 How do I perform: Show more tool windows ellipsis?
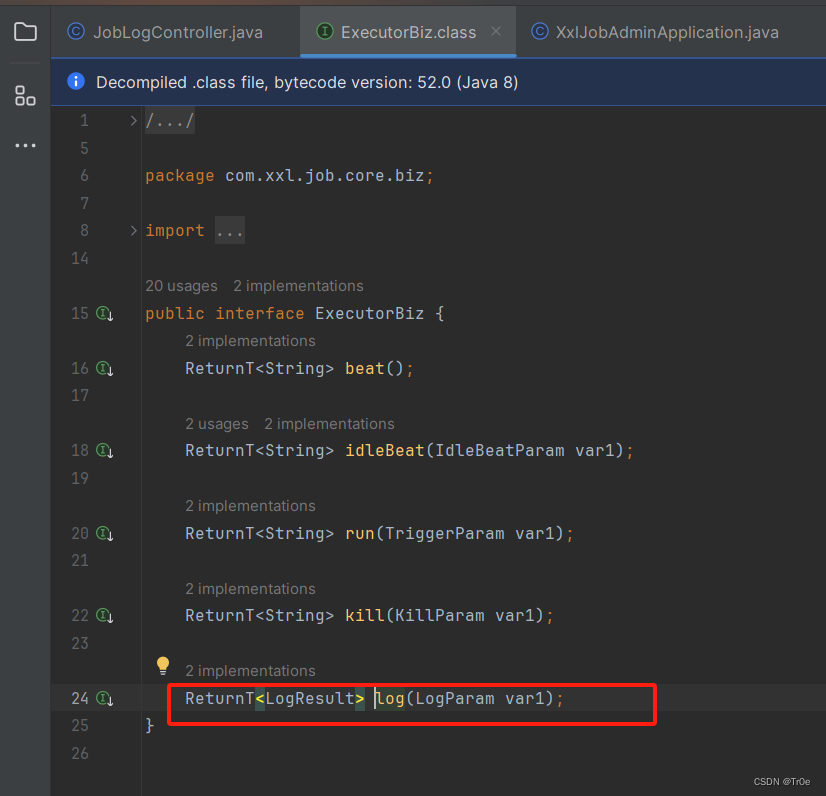point(25,145)
